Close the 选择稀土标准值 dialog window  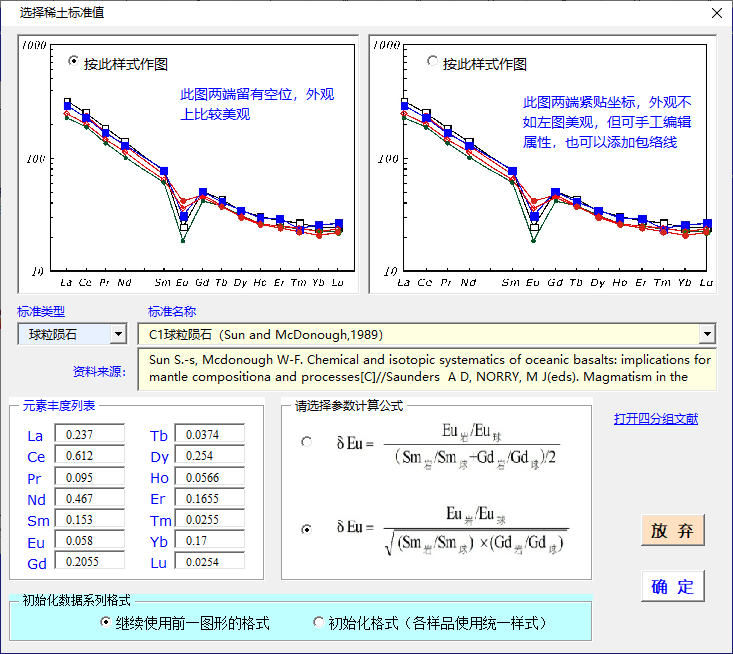pyautogui.click(x=715, y=13)
